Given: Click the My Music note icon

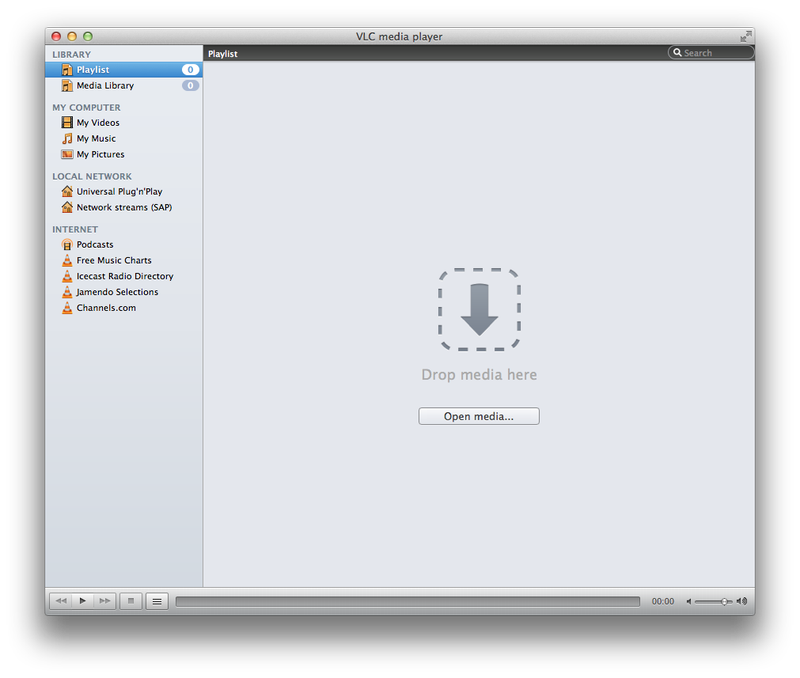Looking at the screenshot, I should pyautogui.click(x=67, y=138).
